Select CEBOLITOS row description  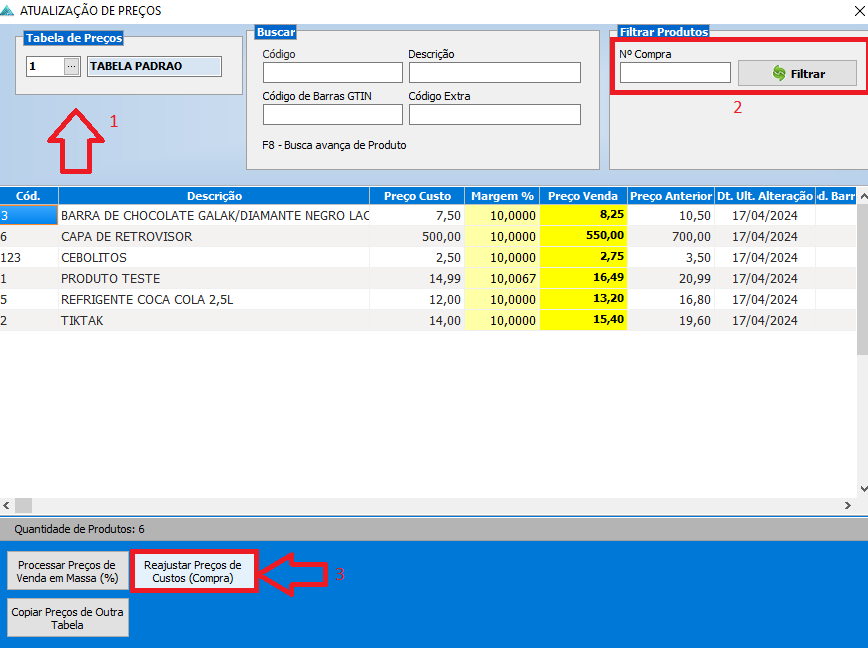click(x=214, y=257)
